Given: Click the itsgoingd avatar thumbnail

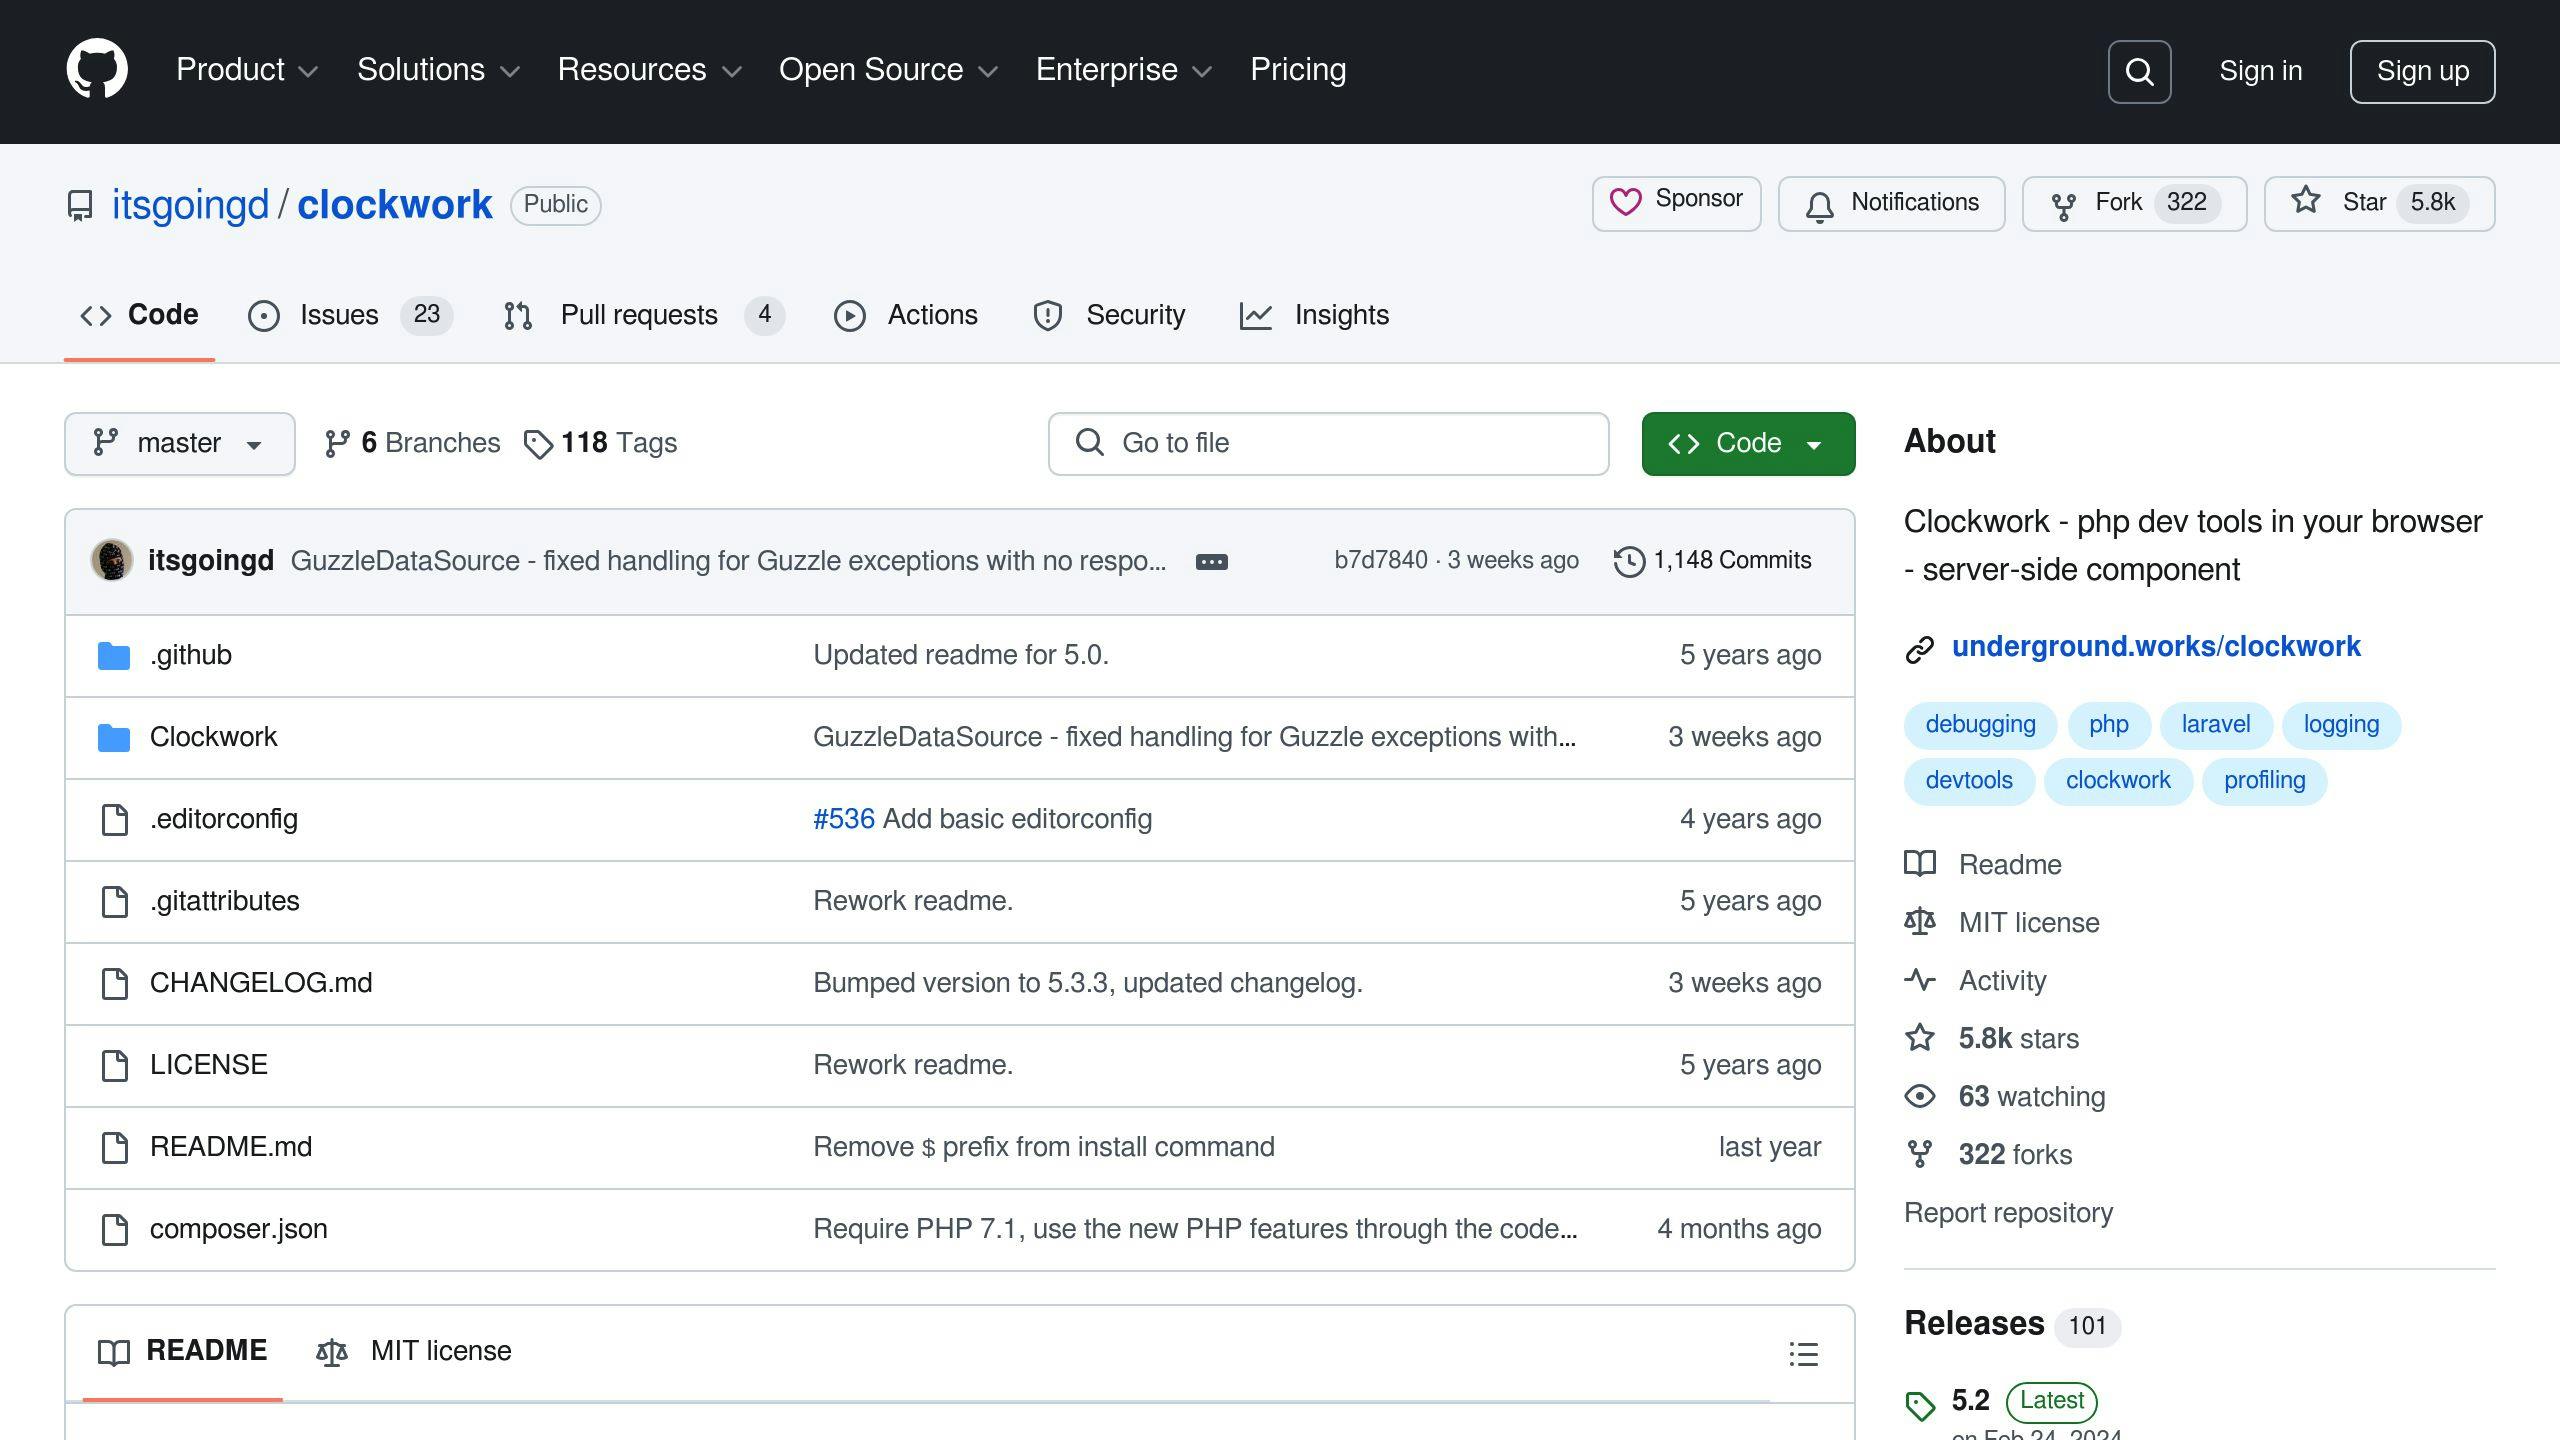Looking at the screenshot, I should [x=112, y=560].
